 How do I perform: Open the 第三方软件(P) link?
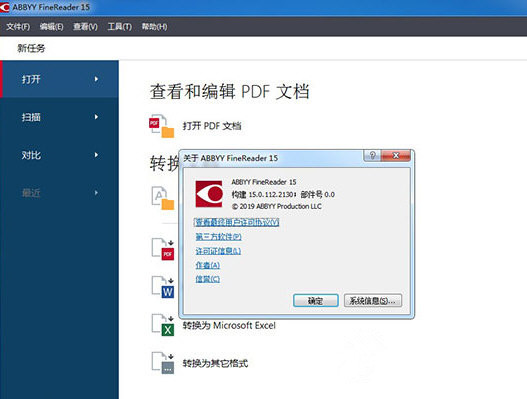tap(218, 237)
